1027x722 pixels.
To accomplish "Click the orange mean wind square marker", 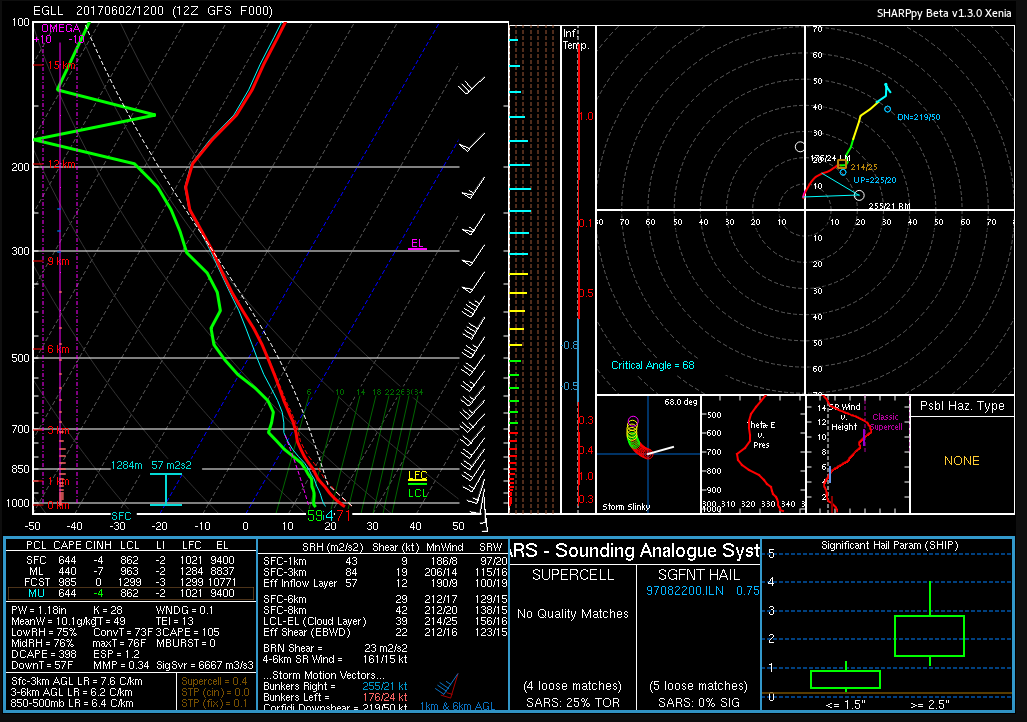I will (845, 165).
